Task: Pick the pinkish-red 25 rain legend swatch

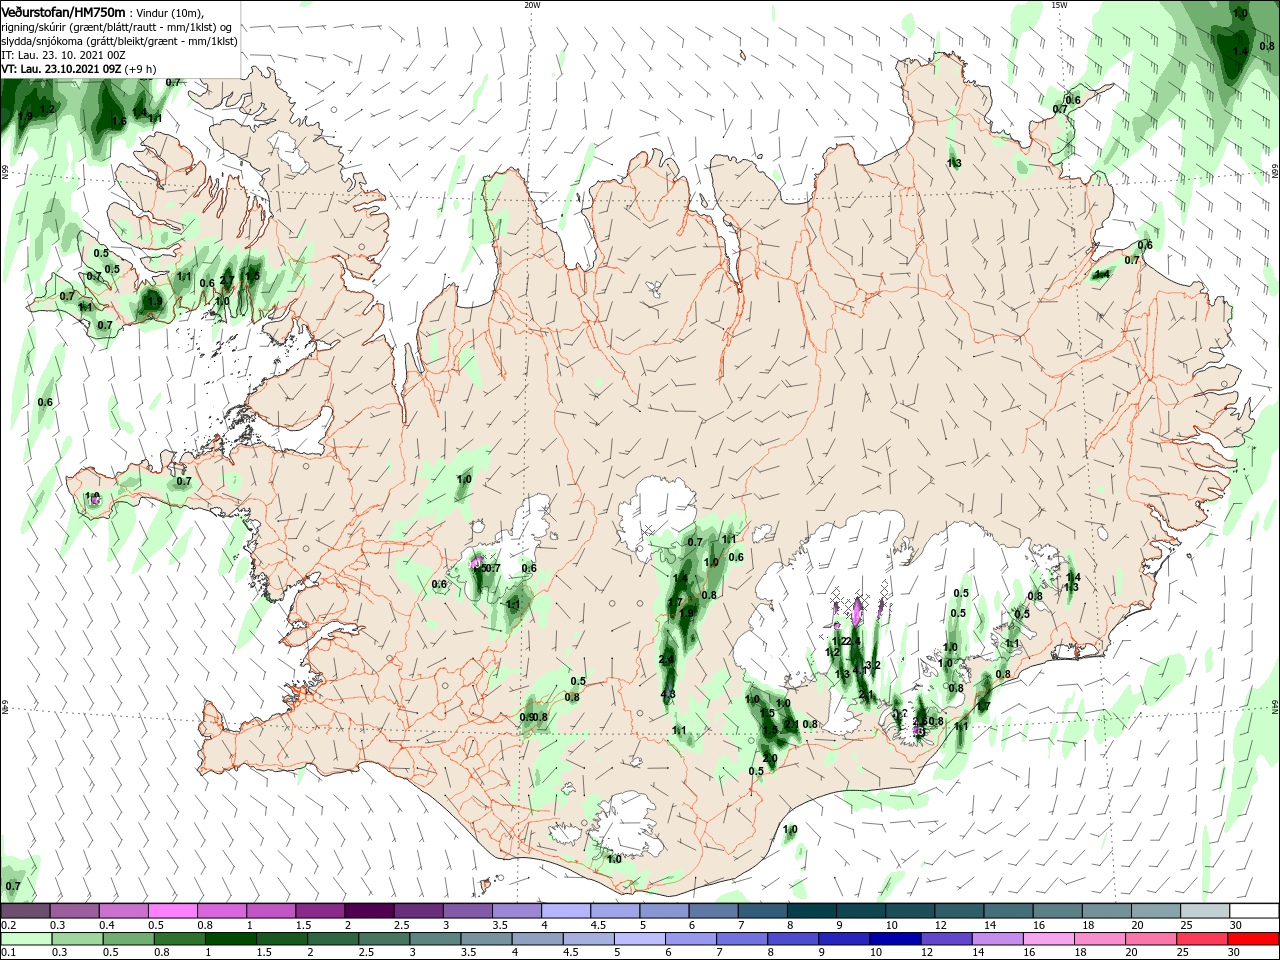Action: click(x=1202, y=939)
